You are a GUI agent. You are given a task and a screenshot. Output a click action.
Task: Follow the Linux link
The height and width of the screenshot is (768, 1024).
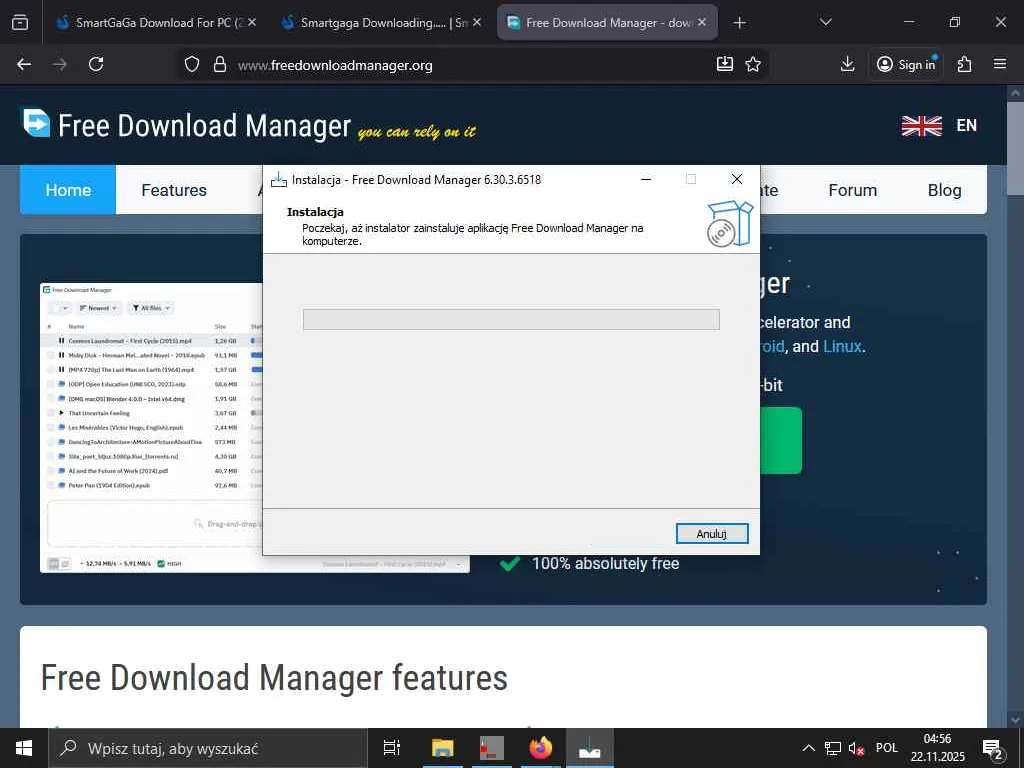pos(842,346)
